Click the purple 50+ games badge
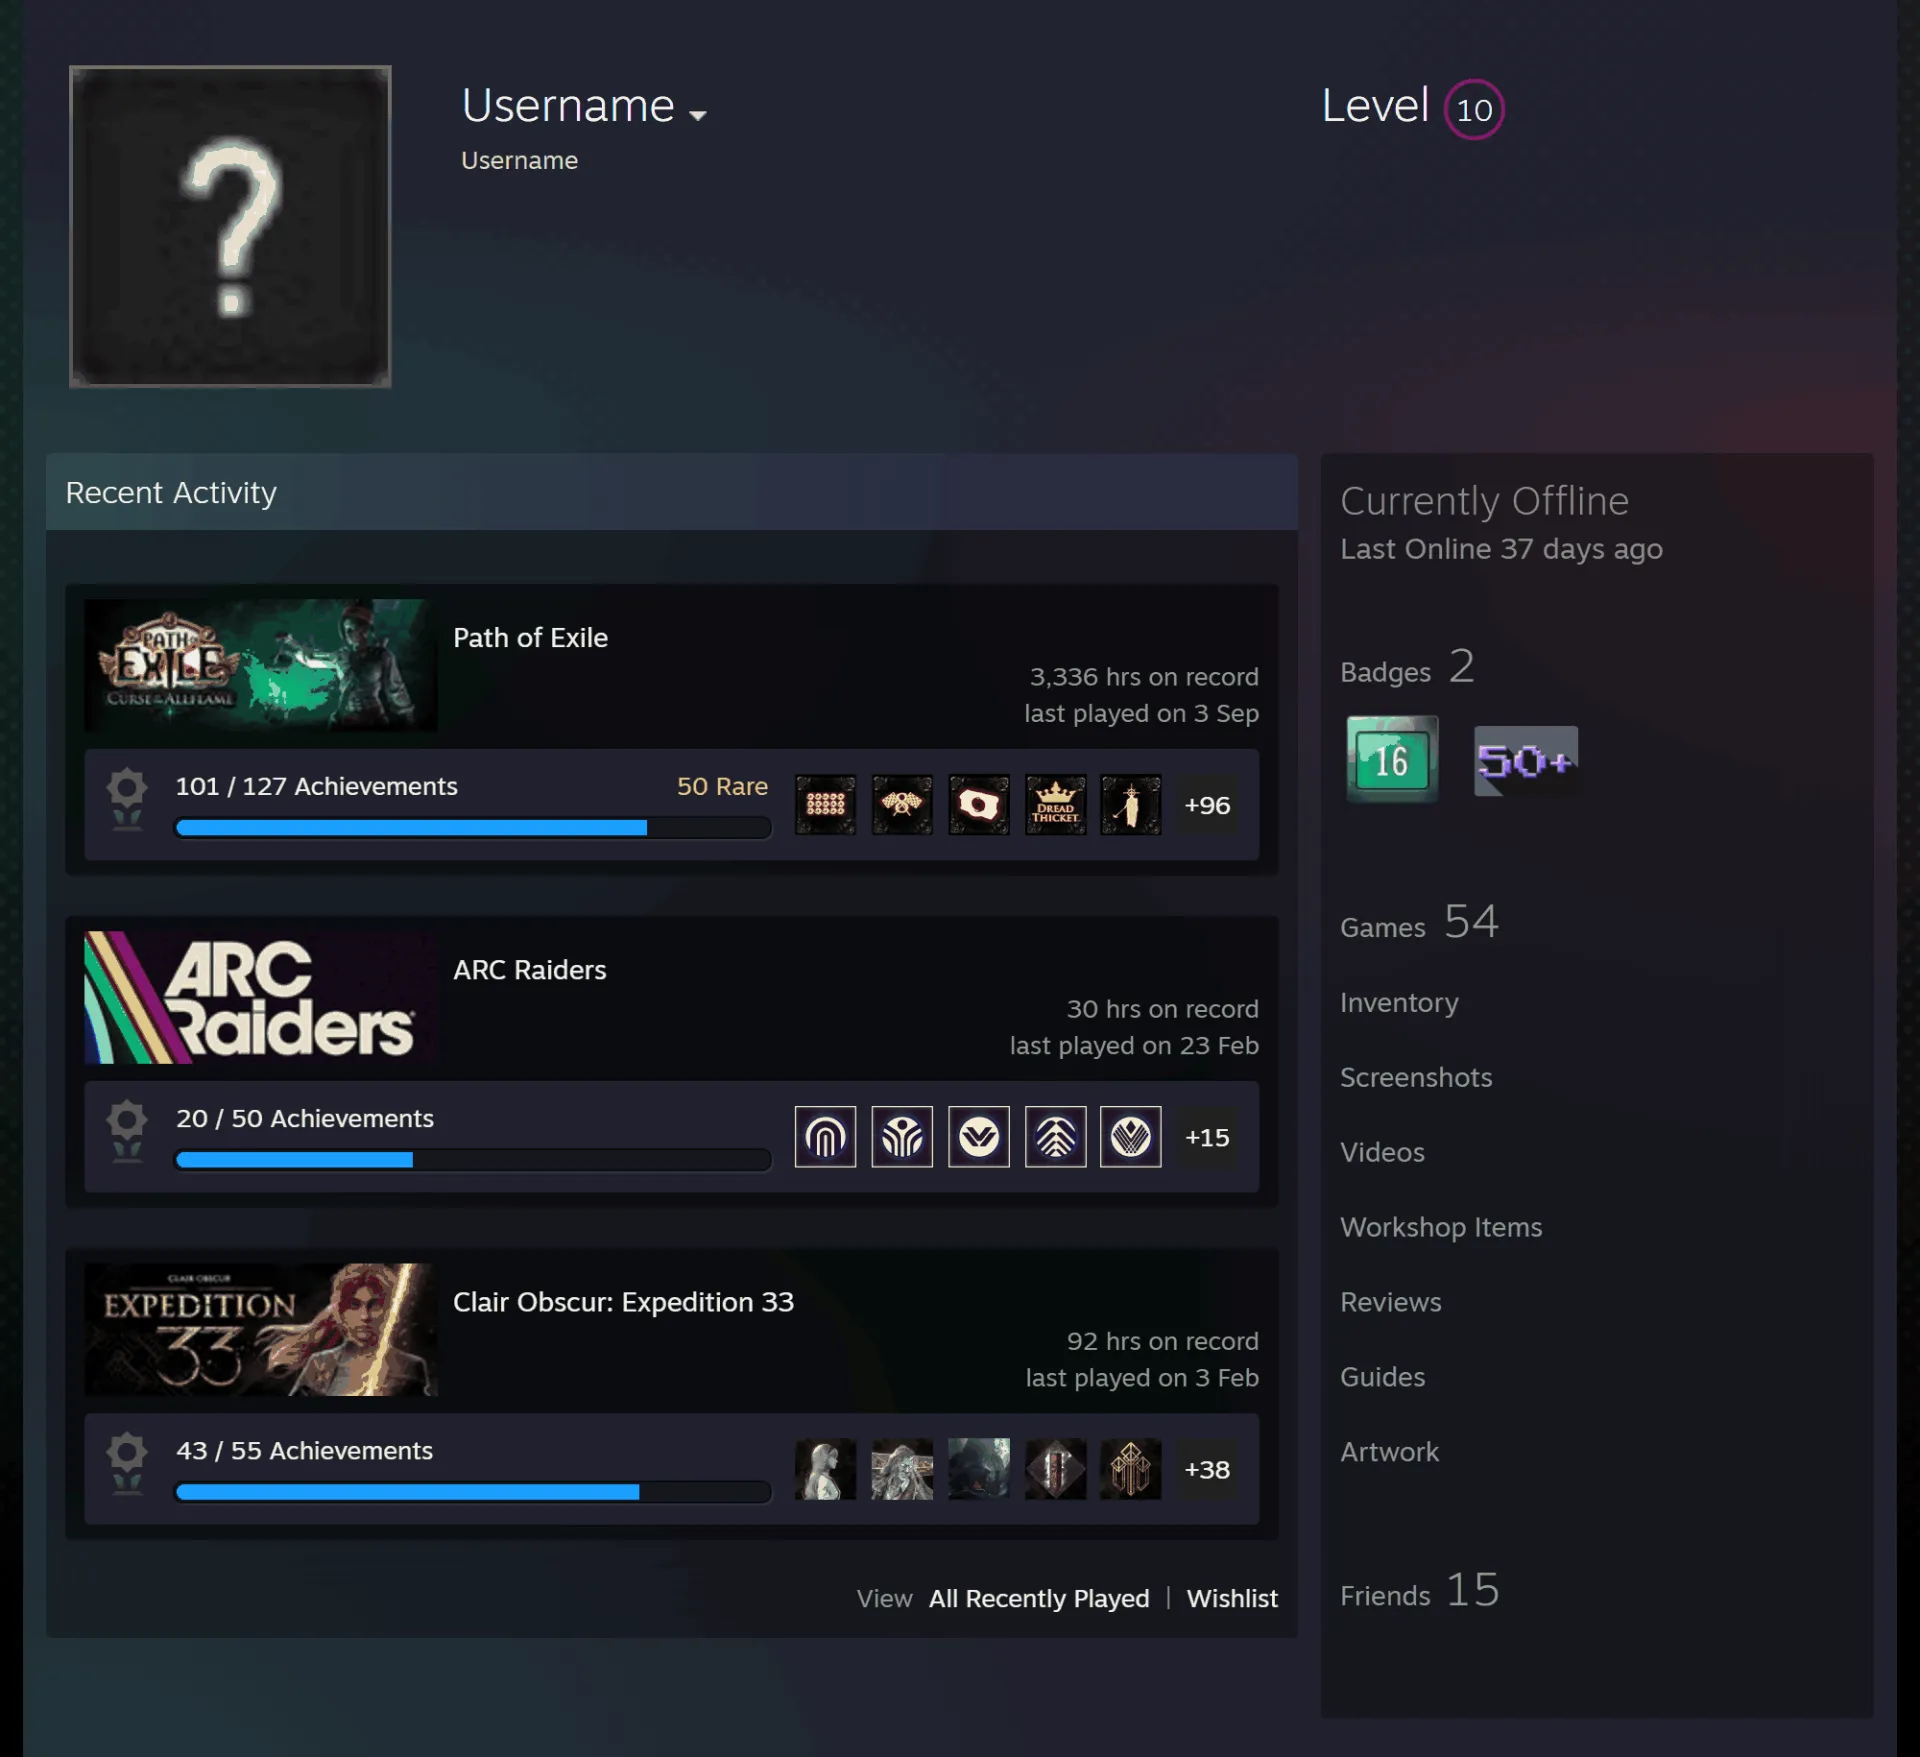 [1526, 761]
